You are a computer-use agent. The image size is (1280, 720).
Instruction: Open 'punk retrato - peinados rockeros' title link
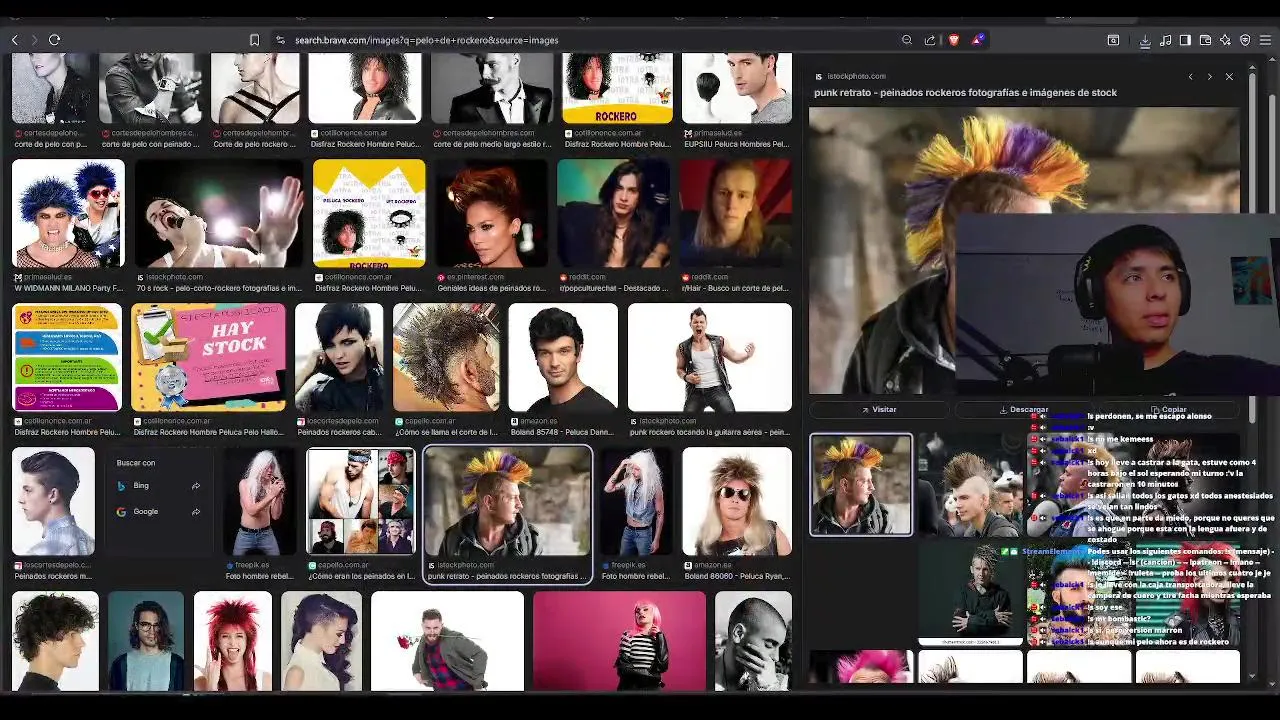[x=965, y=92]
